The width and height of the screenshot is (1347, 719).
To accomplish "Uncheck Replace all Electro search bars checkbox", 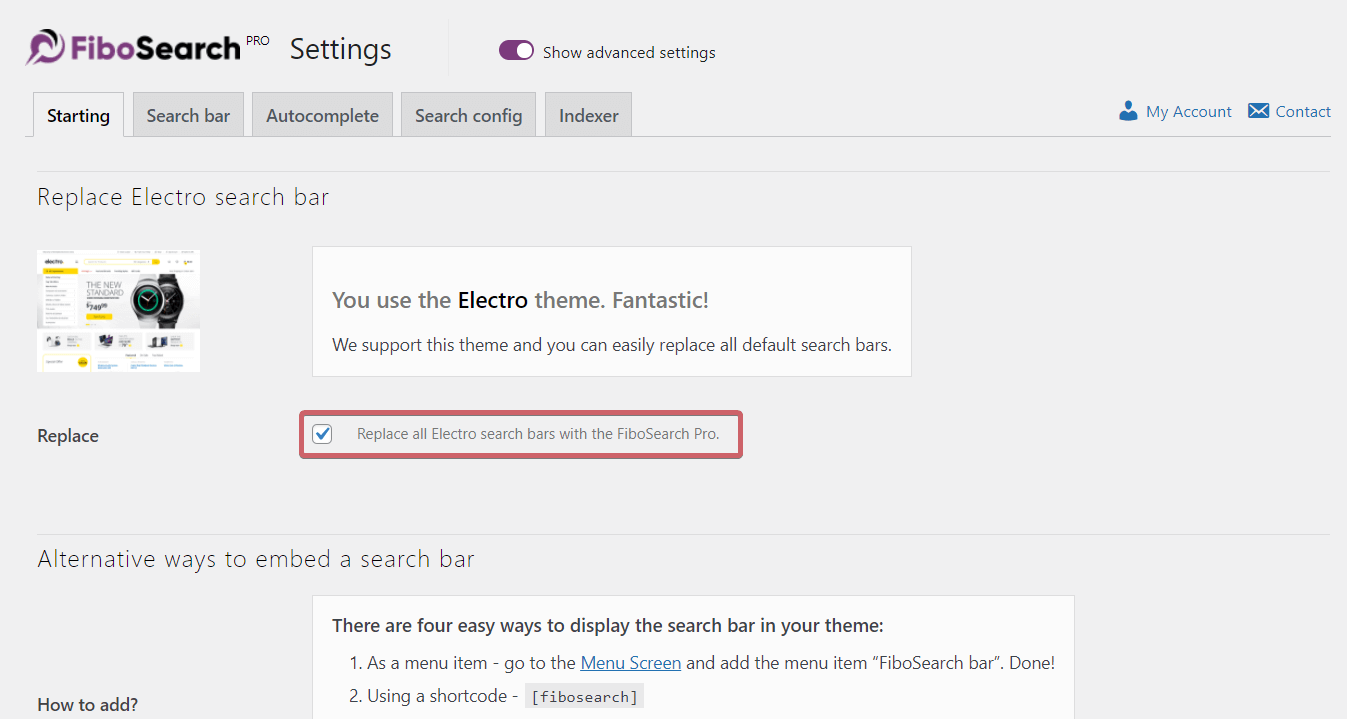I will tap(322, 434).
